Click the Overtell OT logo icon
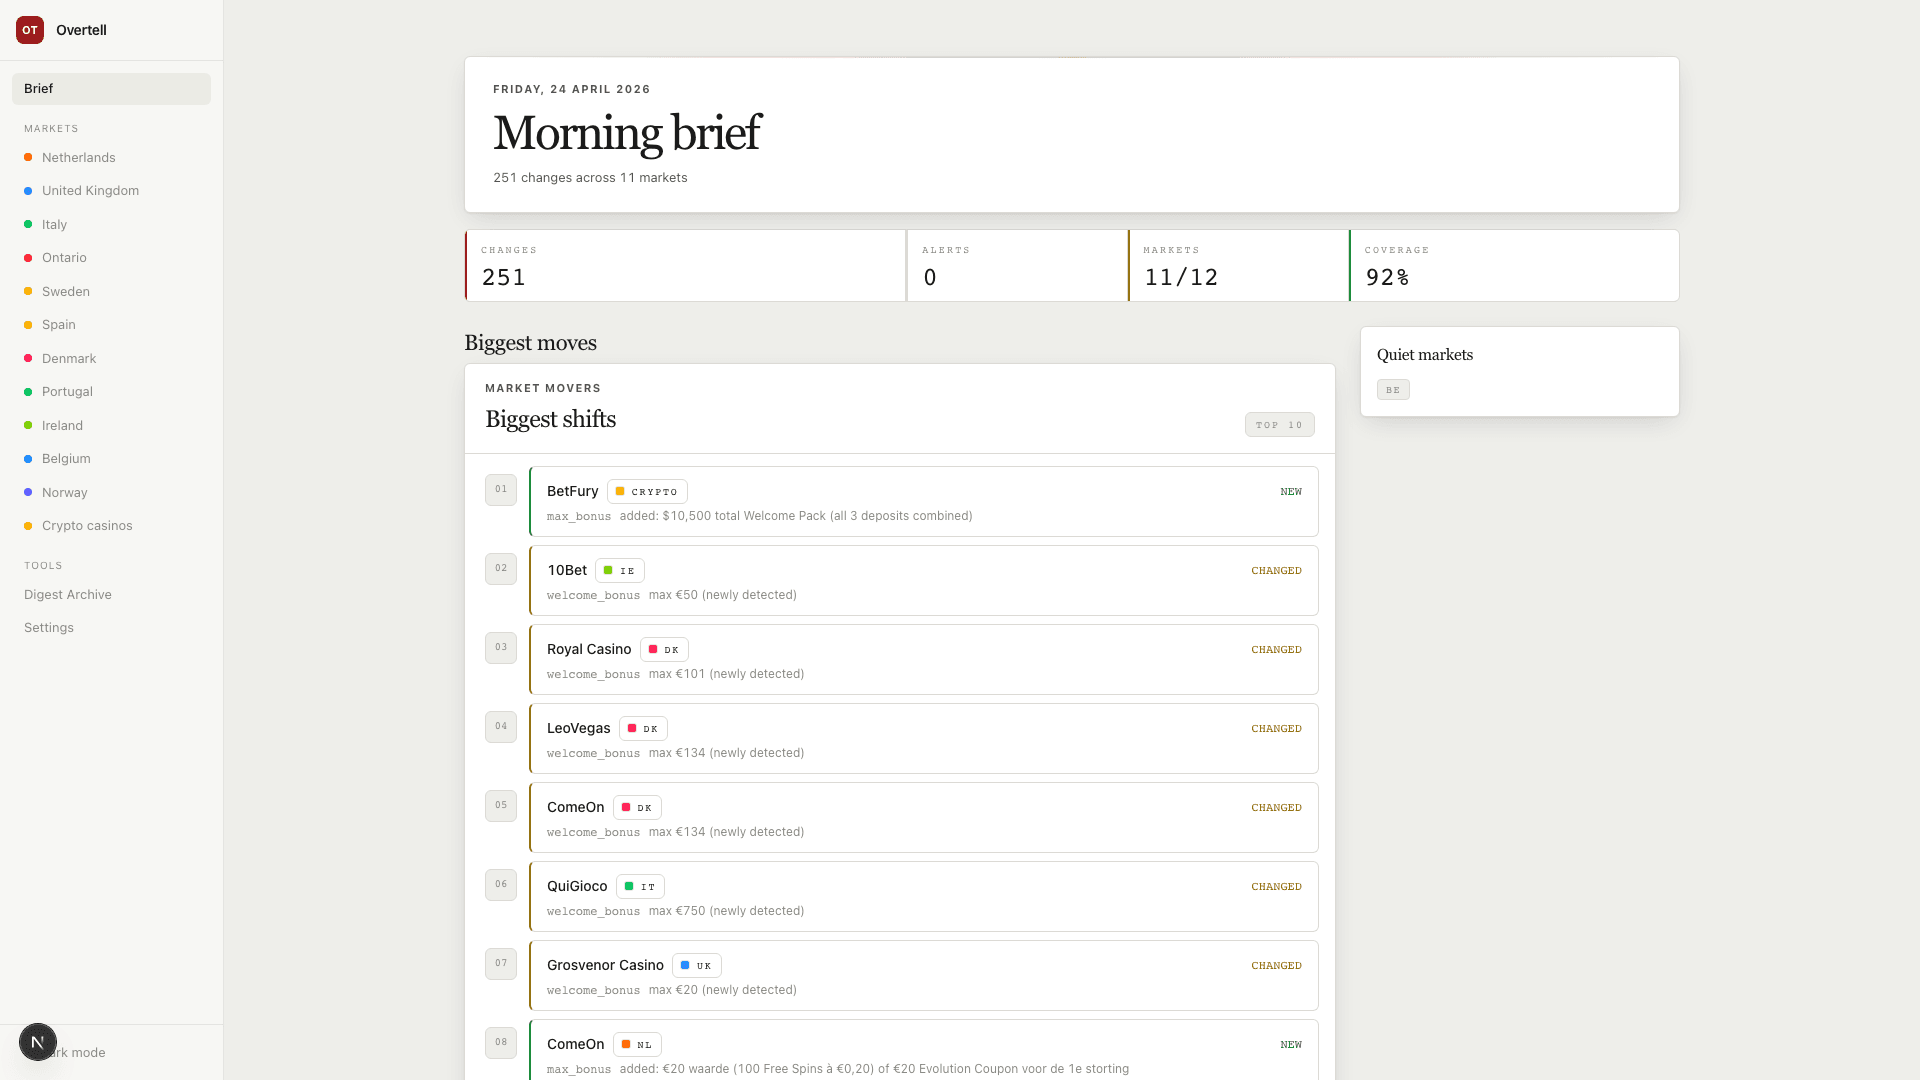Screen dimensions: 1920x1080 [x=30, y=30]
